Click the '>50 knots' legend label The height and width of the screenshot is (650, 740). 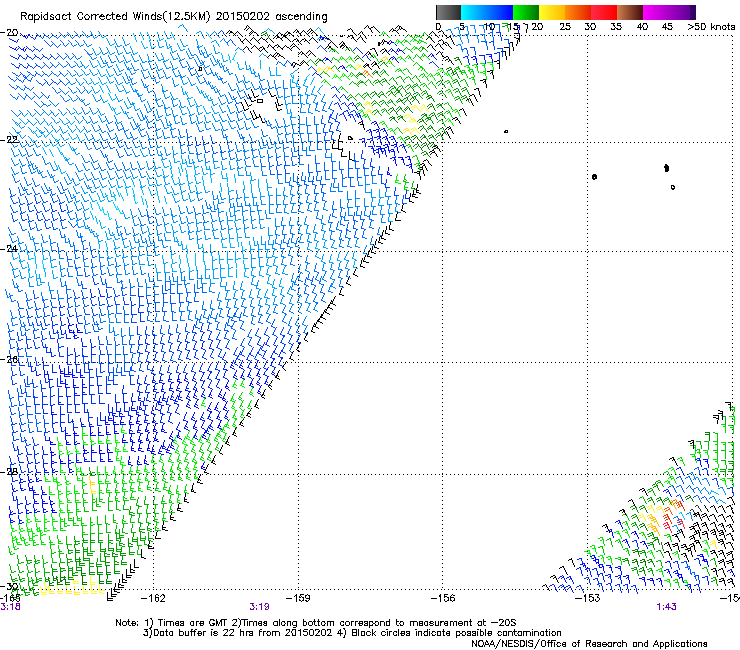tap(711, 27)
